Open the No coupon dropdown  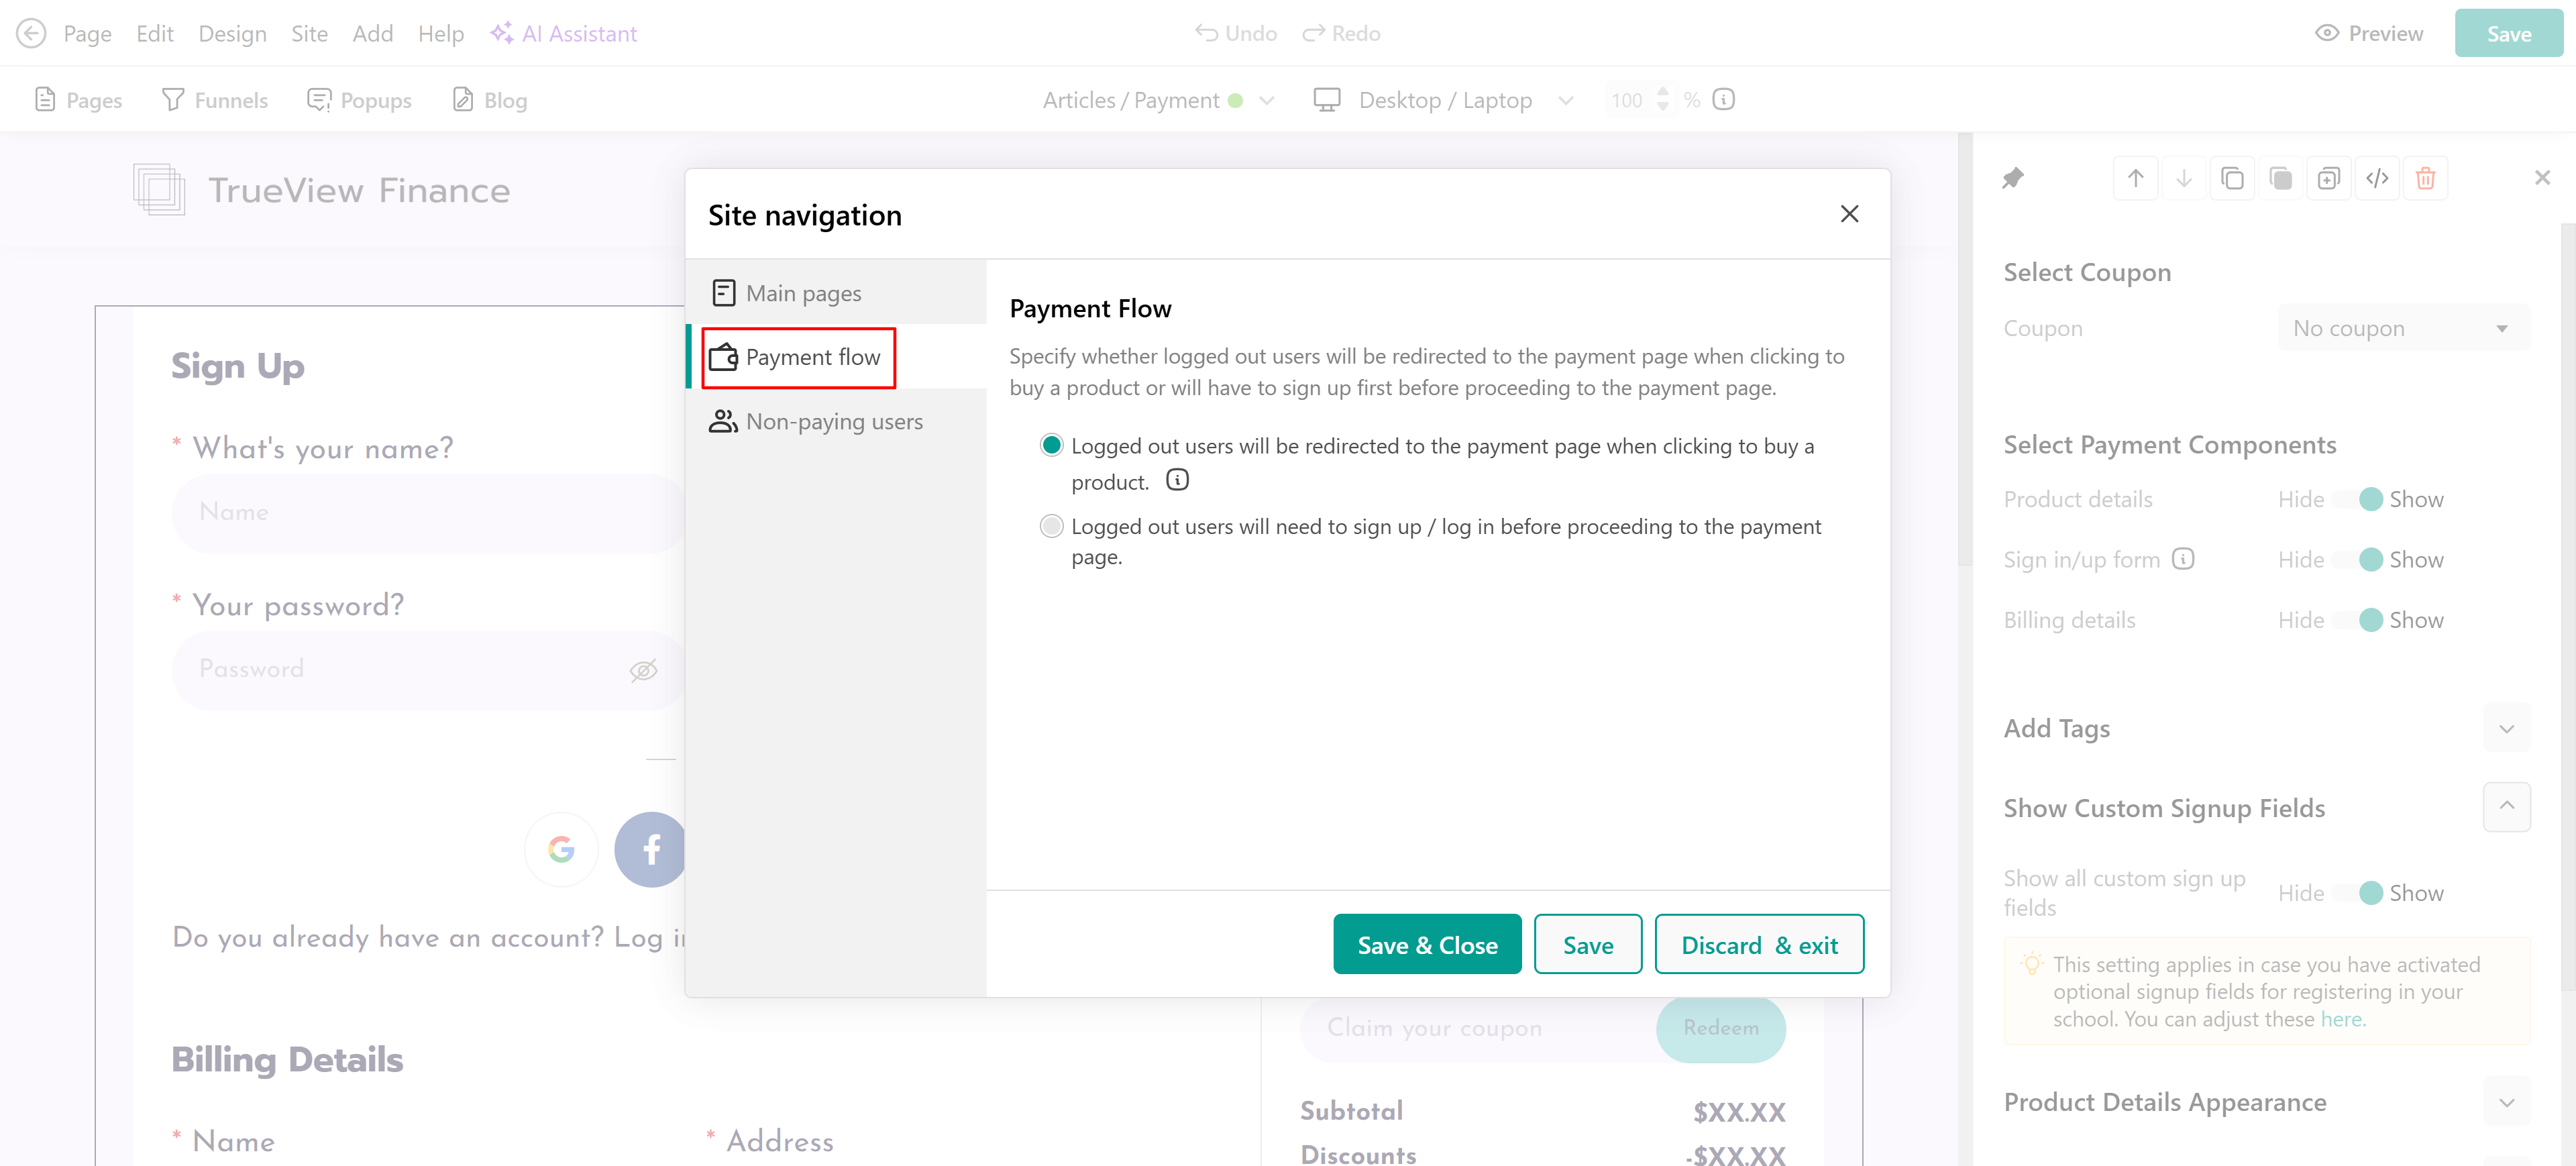coord(2402,328)
